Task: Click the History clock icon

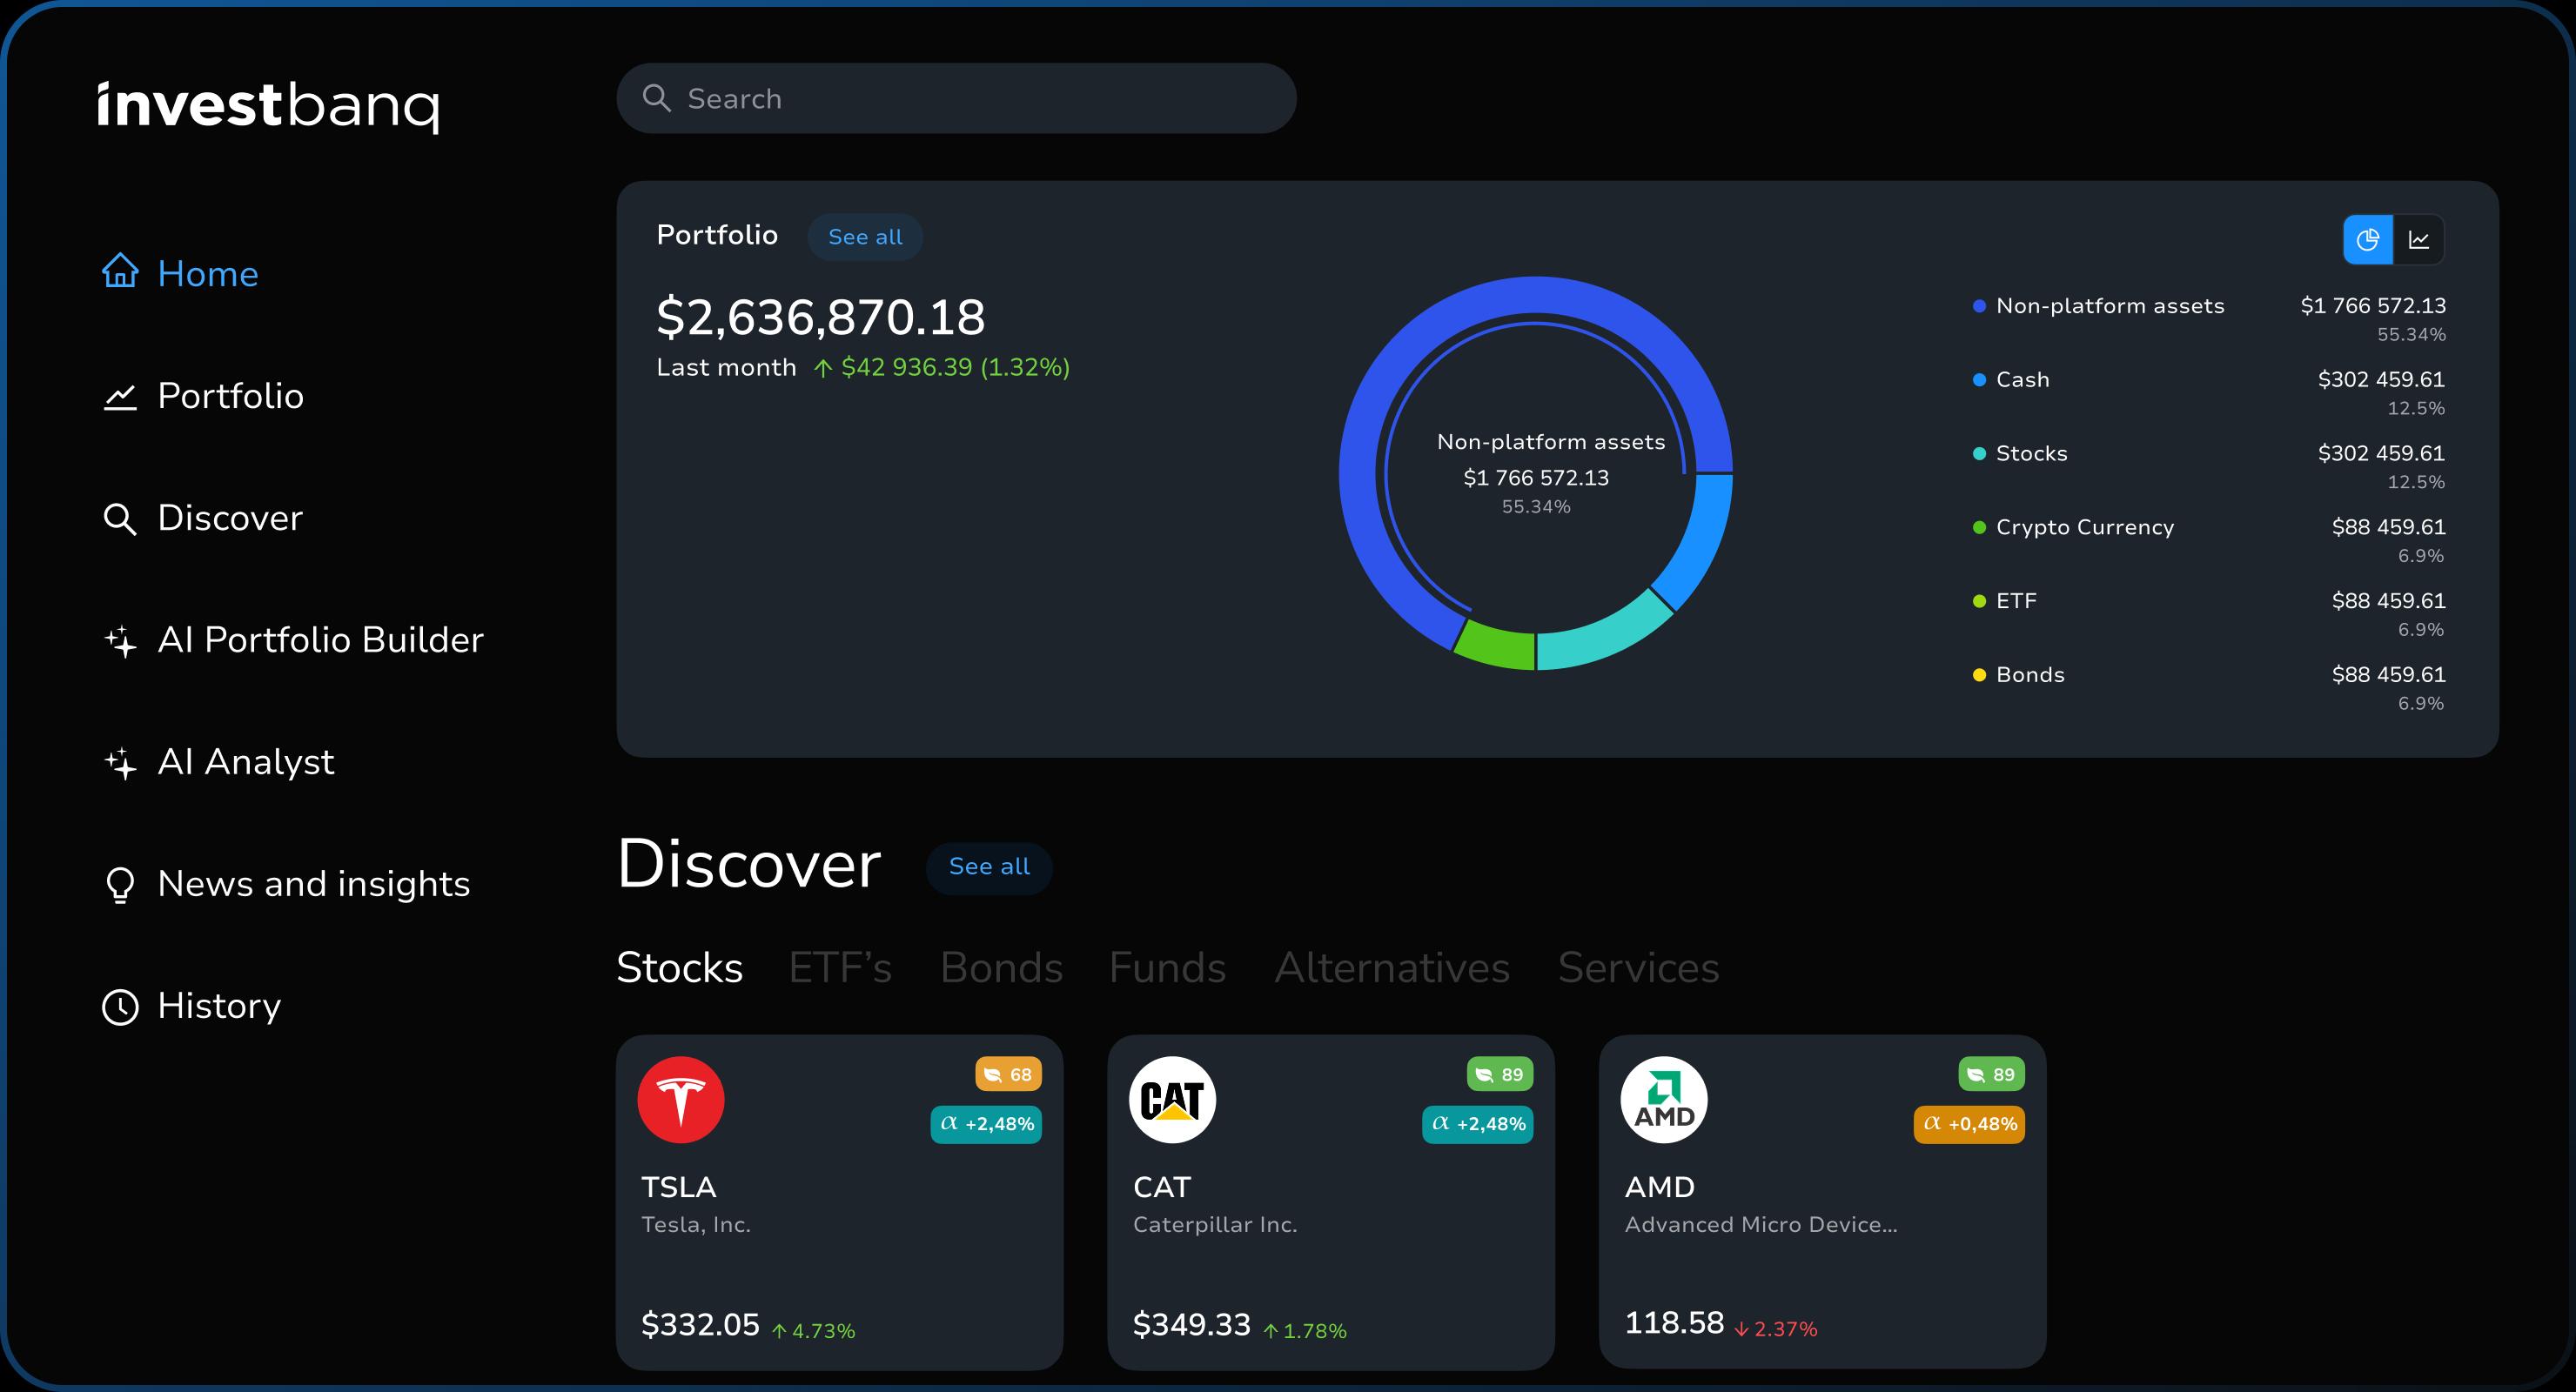Action: click(x=120, y=1007)
